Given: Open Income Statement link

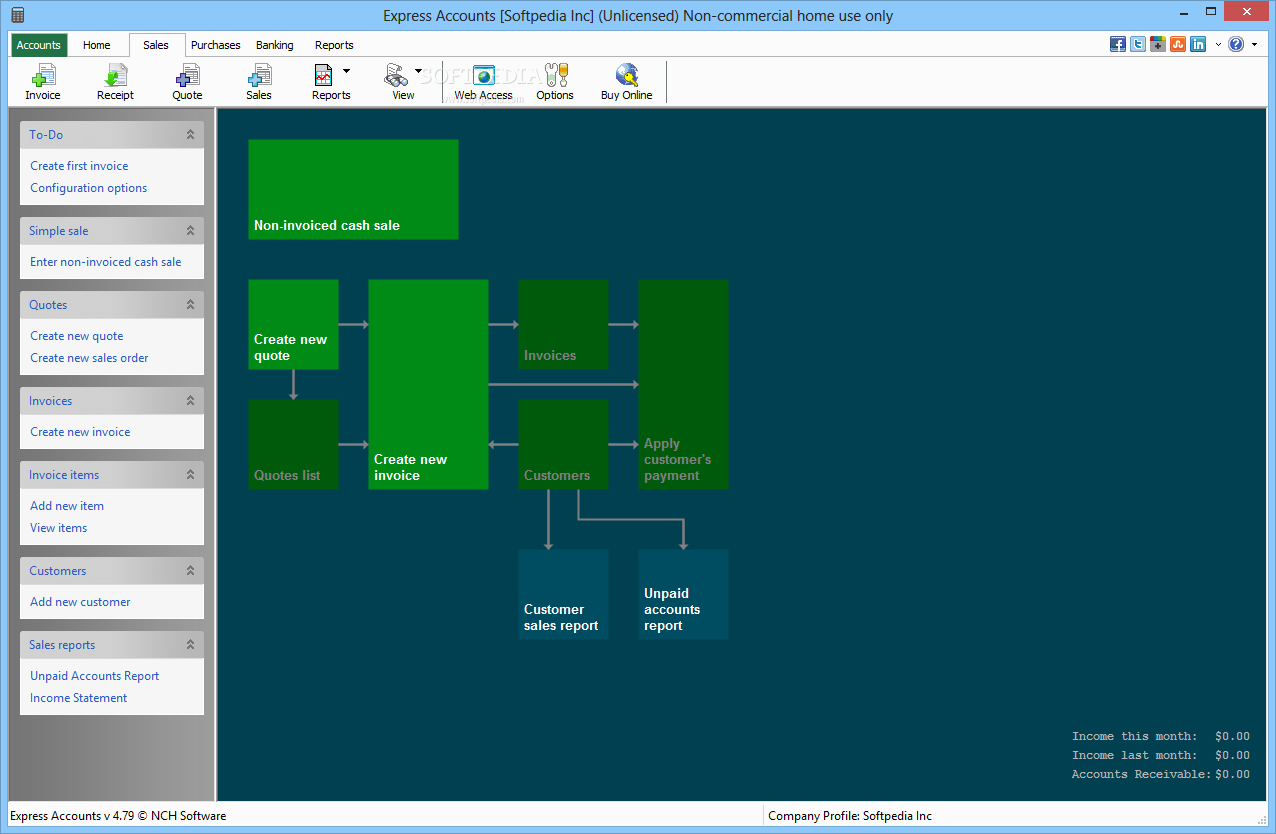Looking at the screenshot, I should (x=78, y=698).
